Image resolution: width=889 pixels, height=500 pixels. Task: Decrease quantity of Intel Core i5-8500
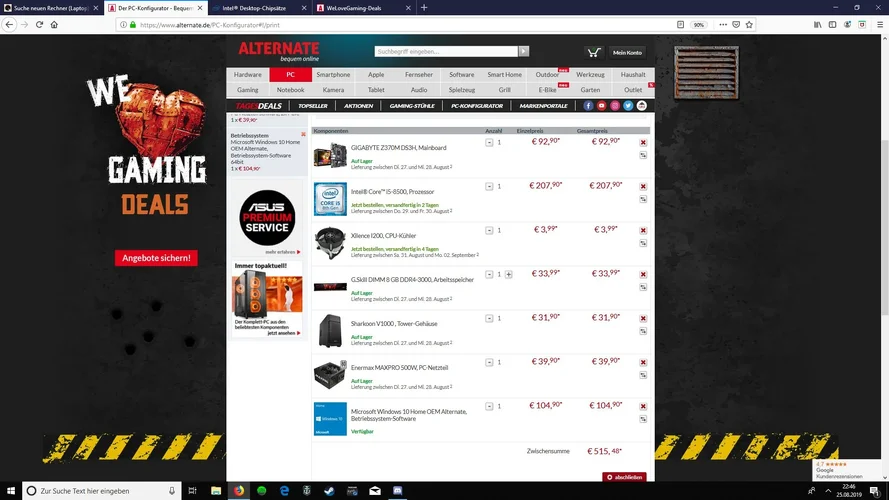(x=489, y=187)
